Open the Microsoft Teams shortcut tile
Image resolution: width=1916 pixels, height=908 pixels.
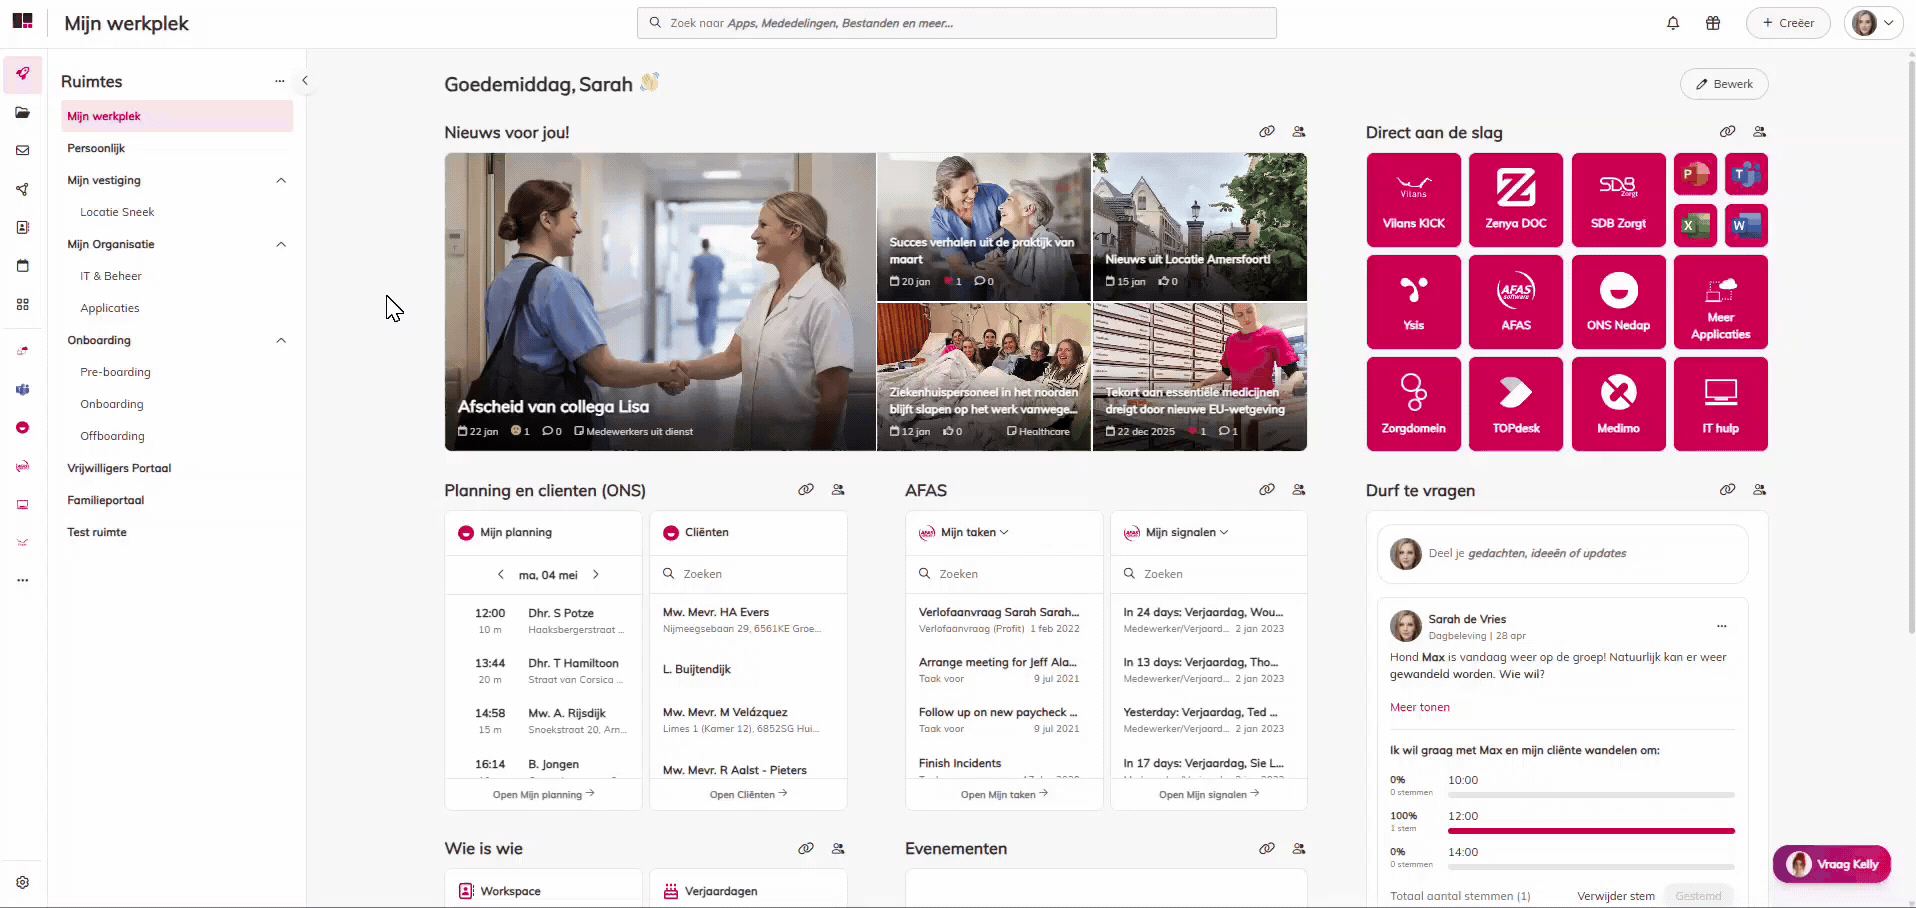[x=1746, y=174]
